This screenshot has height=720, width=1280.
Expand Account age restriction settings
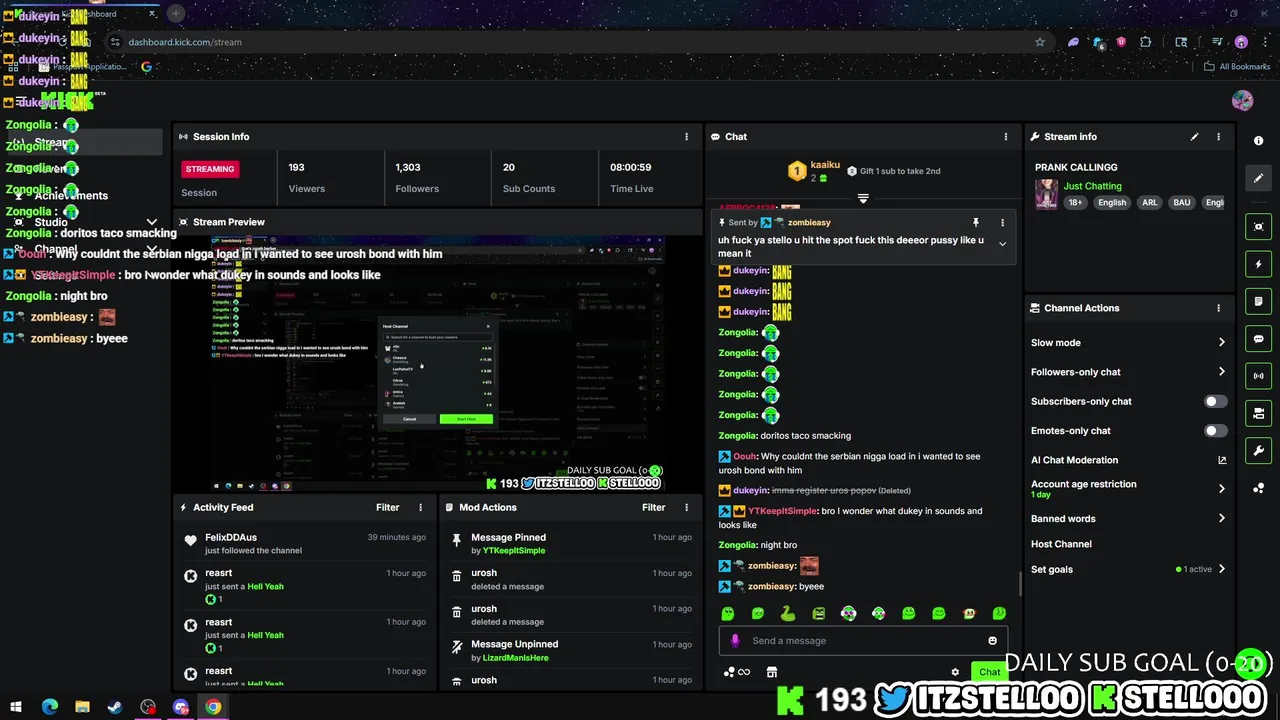tap(1221, 489)
